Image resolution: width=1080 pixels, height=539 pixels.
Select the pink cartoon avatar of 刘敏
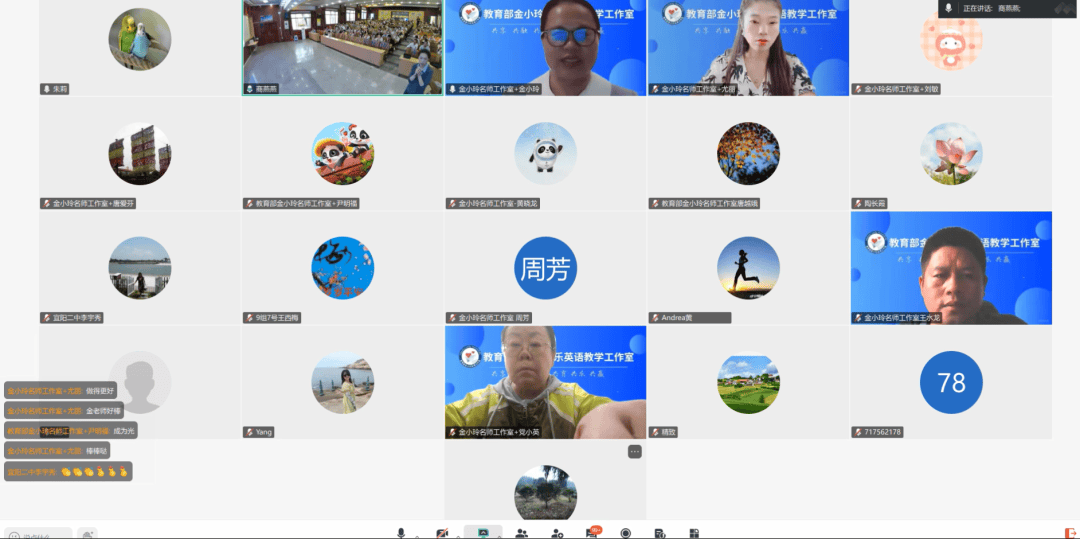point(951,39)
